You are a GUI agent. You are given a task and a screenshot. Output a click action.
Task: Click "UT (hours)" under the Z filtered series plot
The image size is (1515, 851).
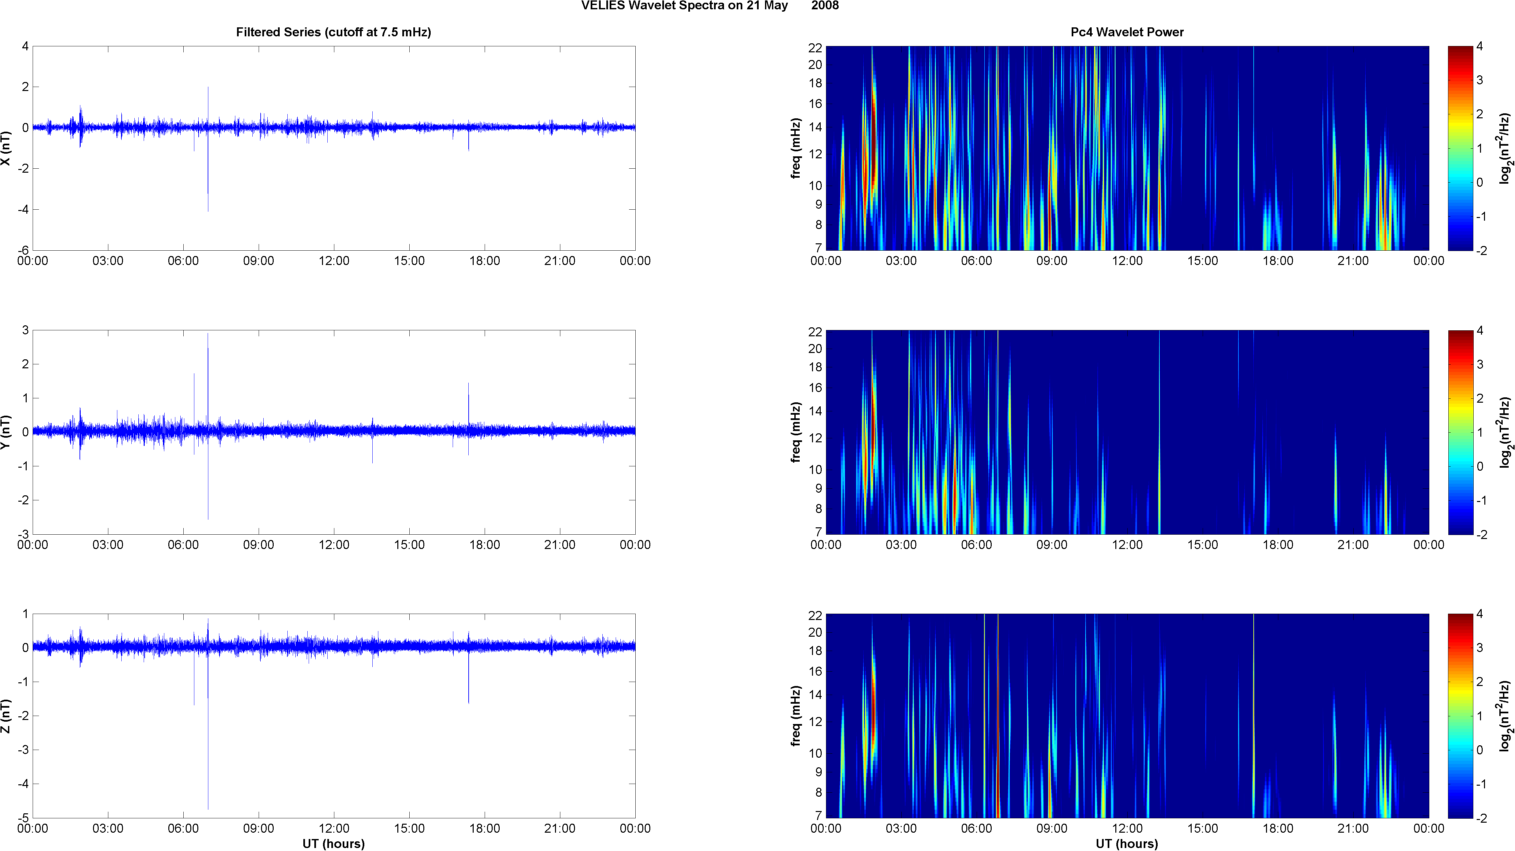point(334,844)
